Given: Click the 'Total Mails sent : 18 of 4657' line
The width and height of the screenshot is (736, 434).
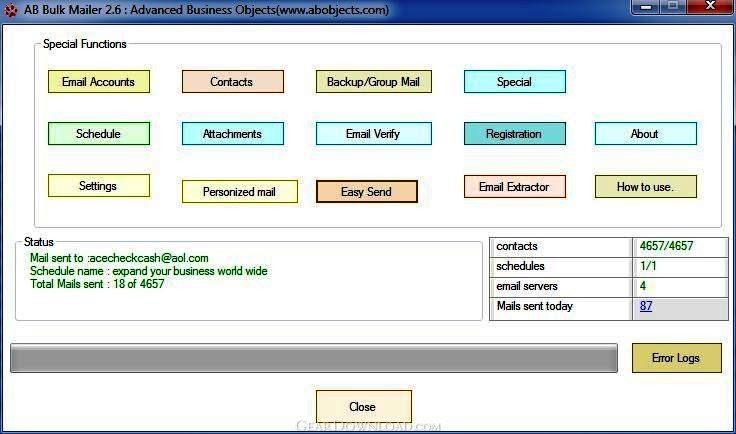Looking at the screenshot, I should tap(97, 284).
